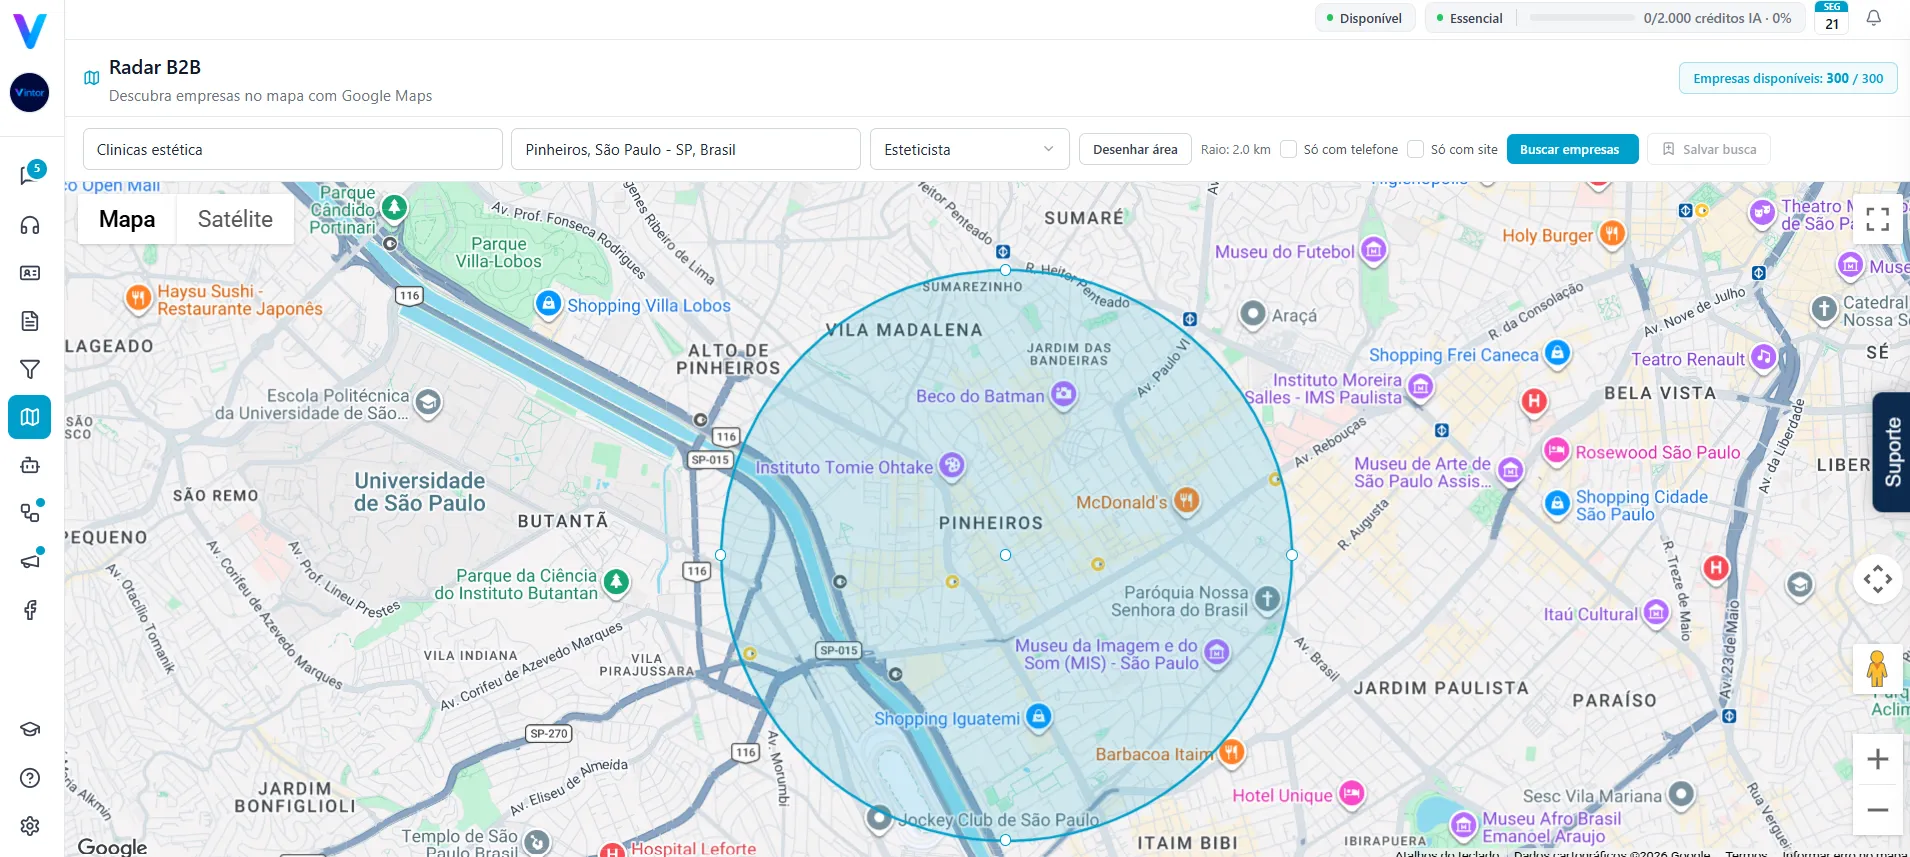This screenshot has width=1910, height=857.
Task: Click the Holy Burger map pin
Action: 1612,233
